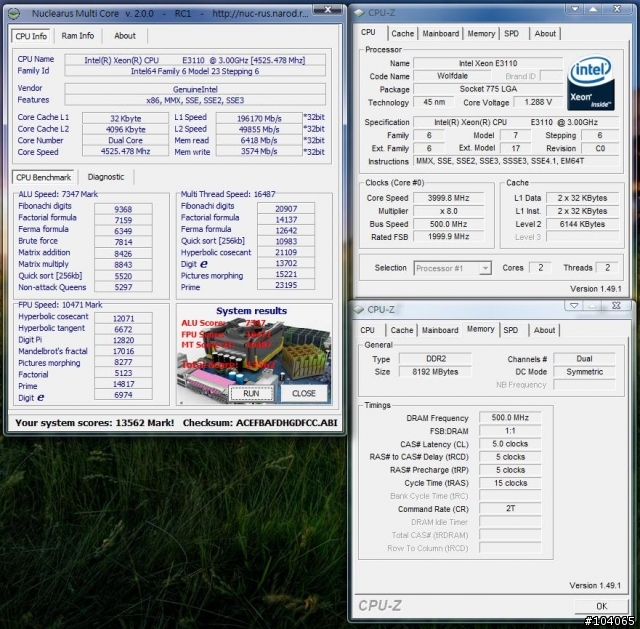The image size is (640, 629).
Task: Open Mainboard tab in upper CPU-Z window
Action: point(440,33)
